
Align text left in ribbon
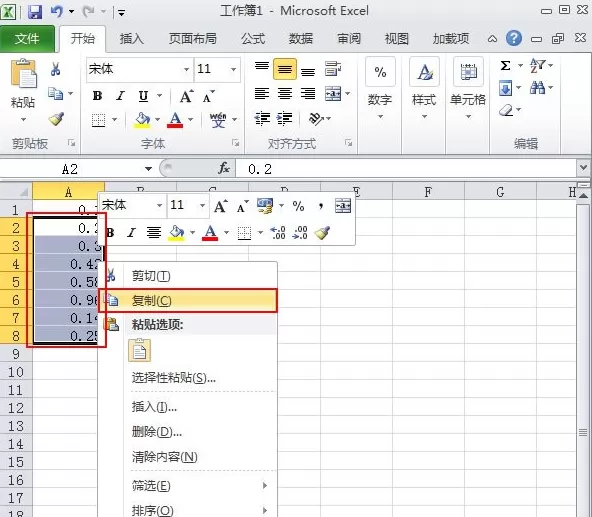coord(262,93)
